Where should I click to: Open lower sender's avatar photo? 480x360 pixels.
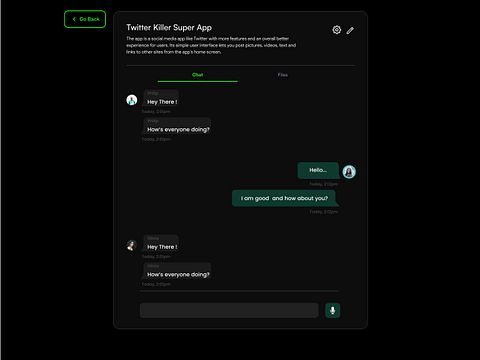[132, 245]
